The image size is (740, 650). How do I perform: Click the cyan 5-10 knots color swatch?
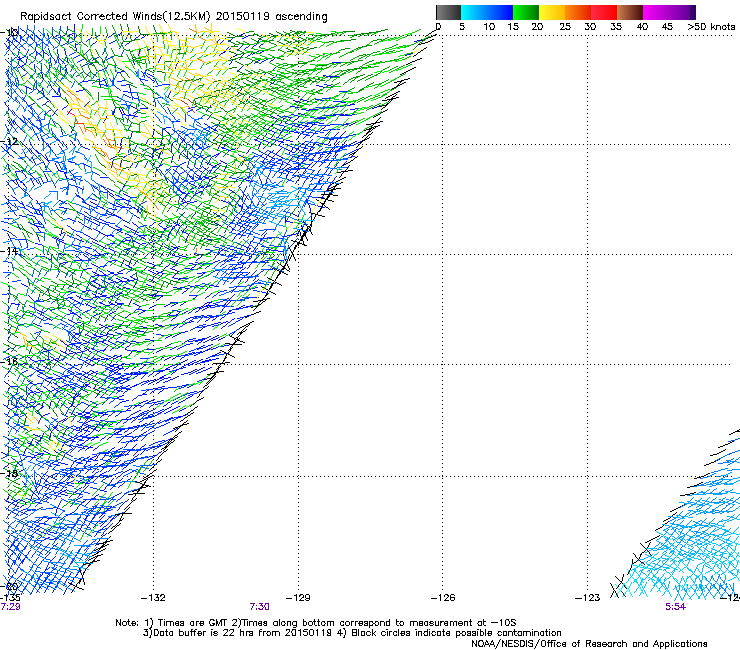(474, 12)
